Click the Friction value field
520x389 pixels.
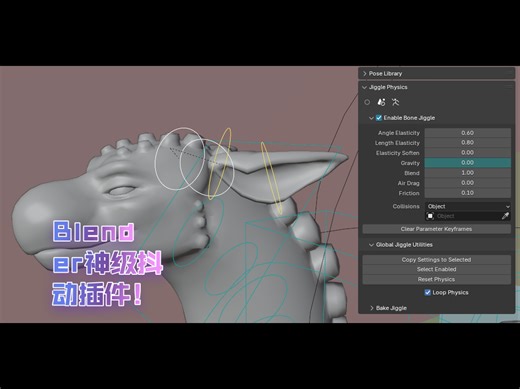point(467,193)
